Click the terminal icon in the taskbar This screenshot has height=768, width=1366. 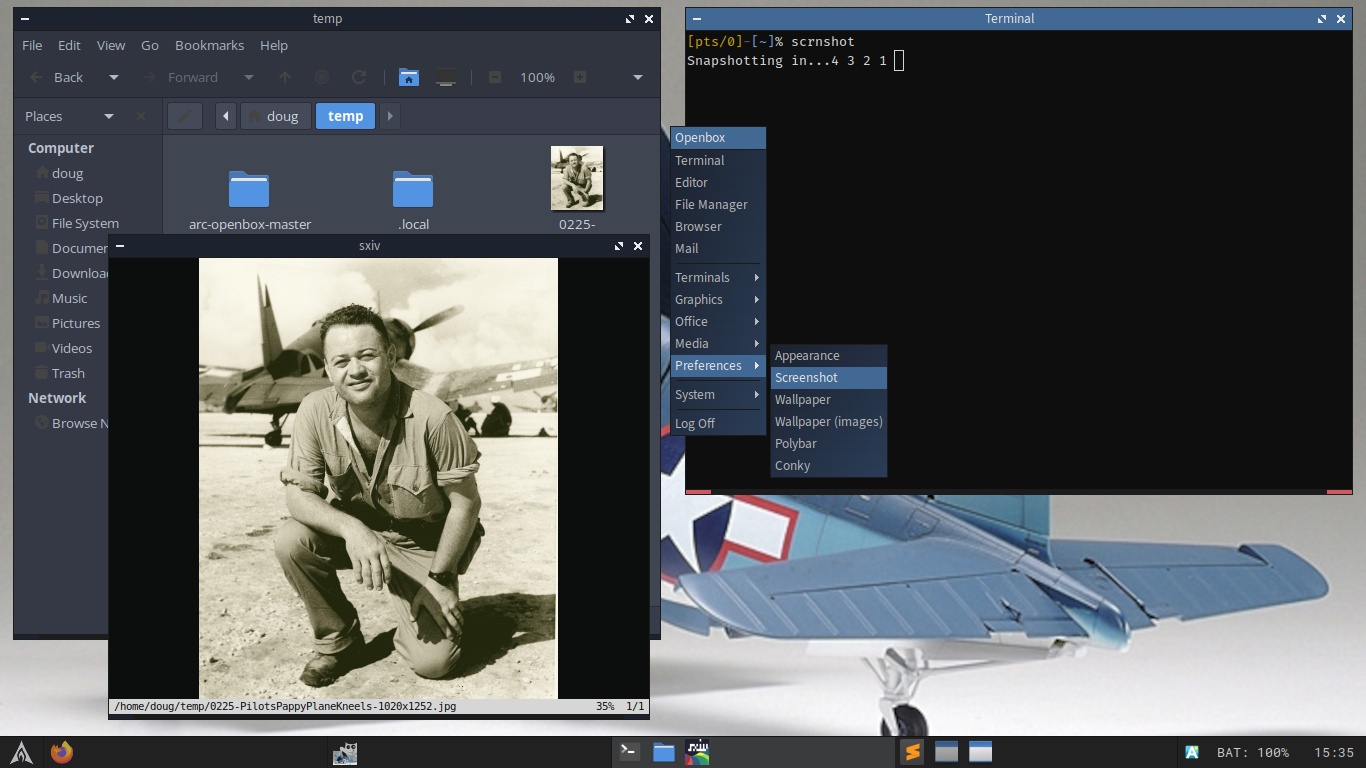click(629, 752)
